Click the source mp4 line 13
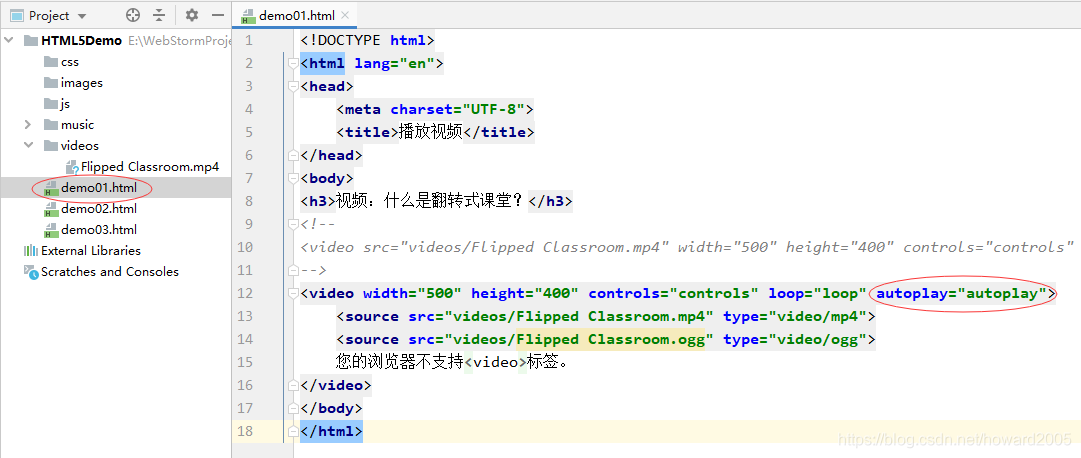This screenshot has height=458, width=1081. [x=606, y=317]
